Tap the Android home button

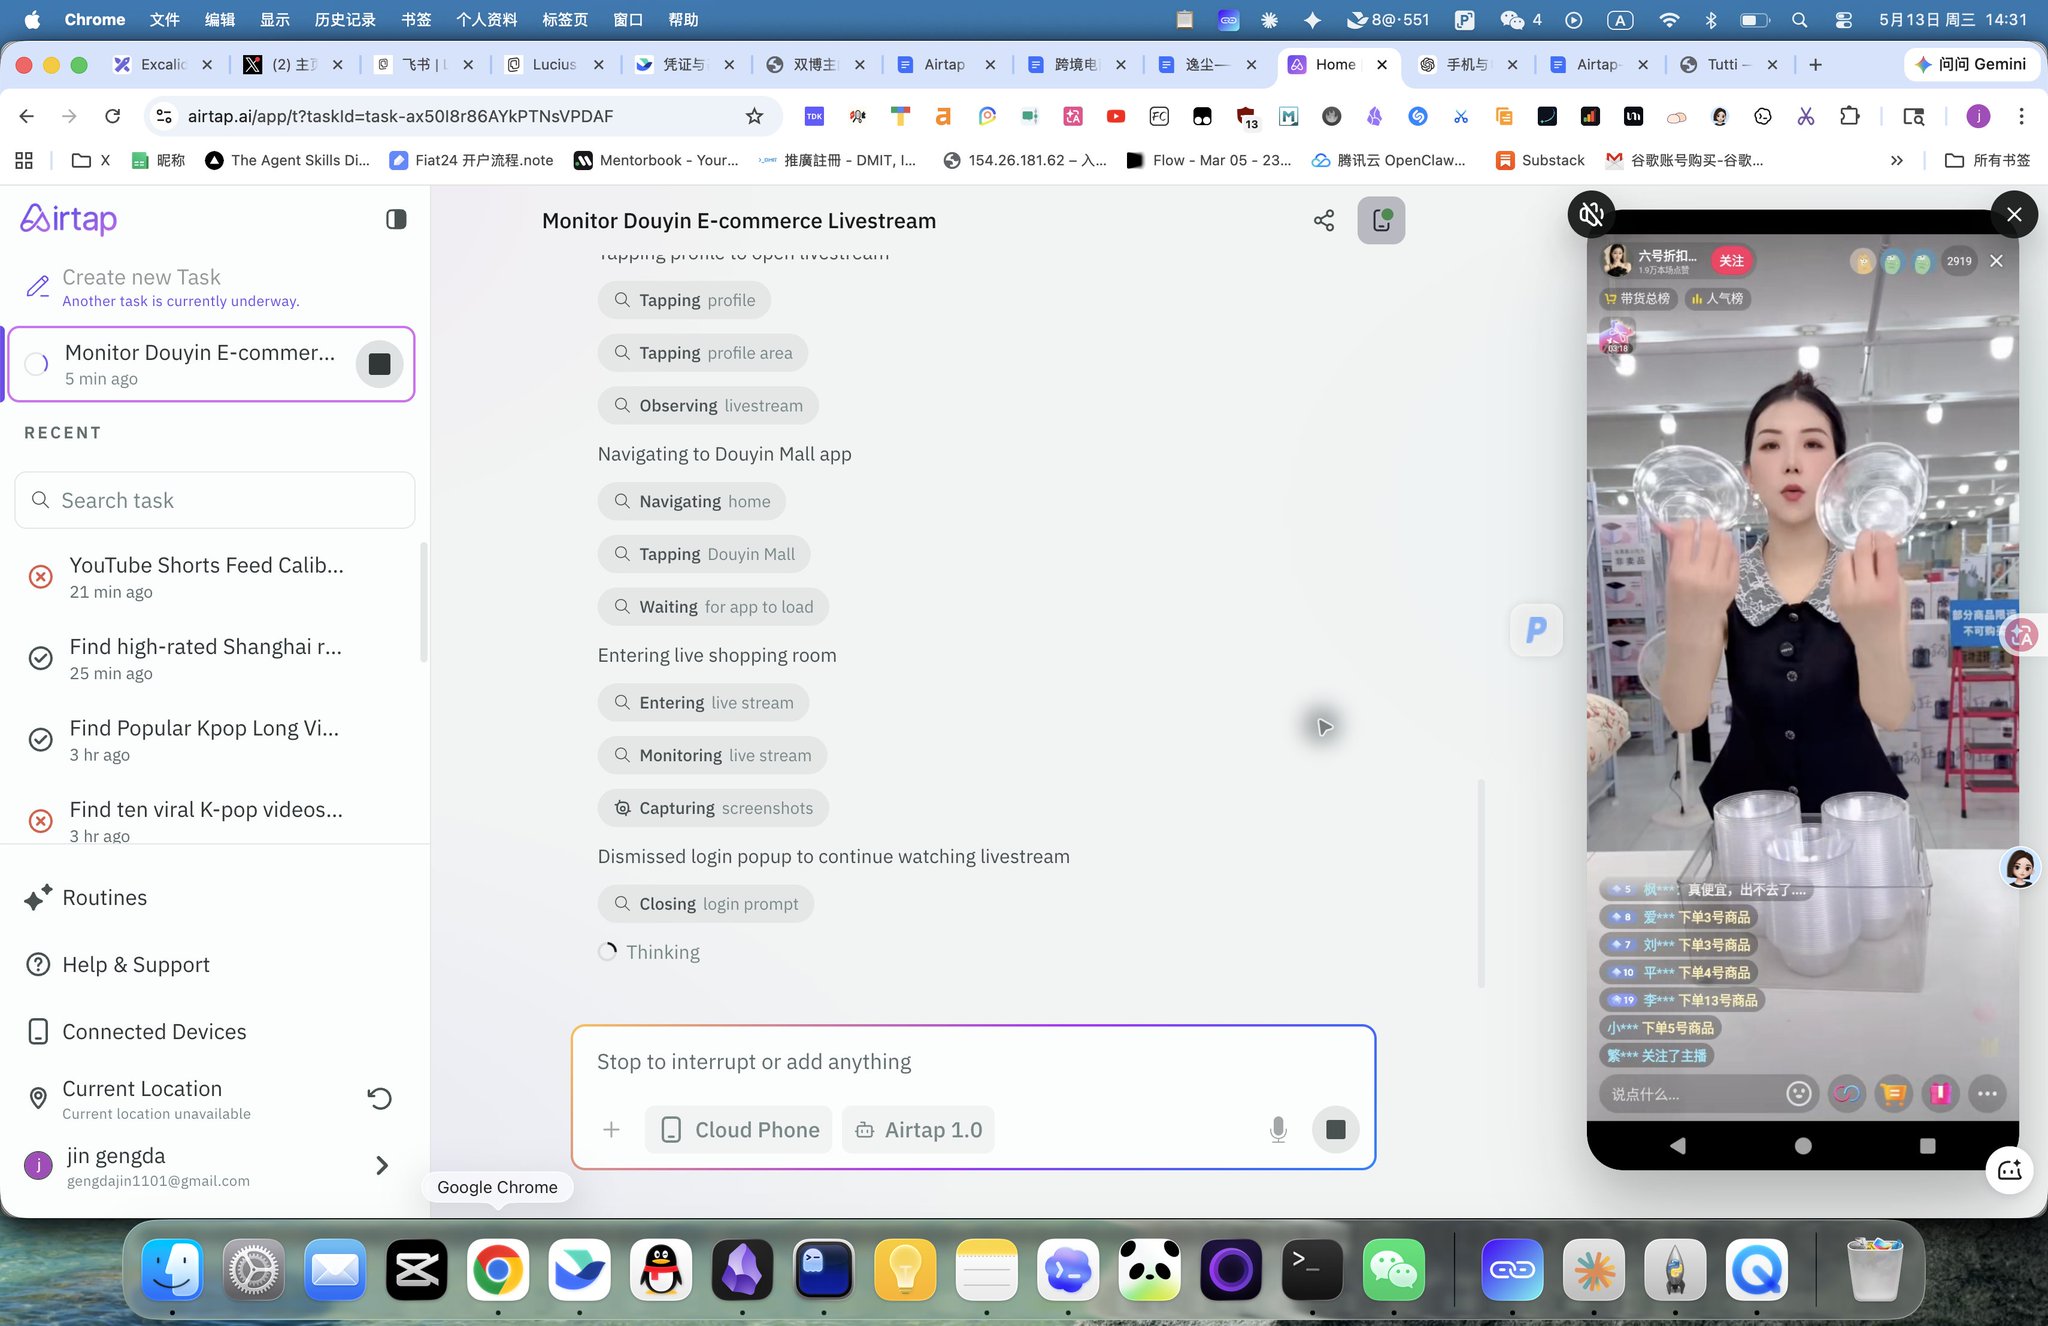[x=1803, y=1146]
